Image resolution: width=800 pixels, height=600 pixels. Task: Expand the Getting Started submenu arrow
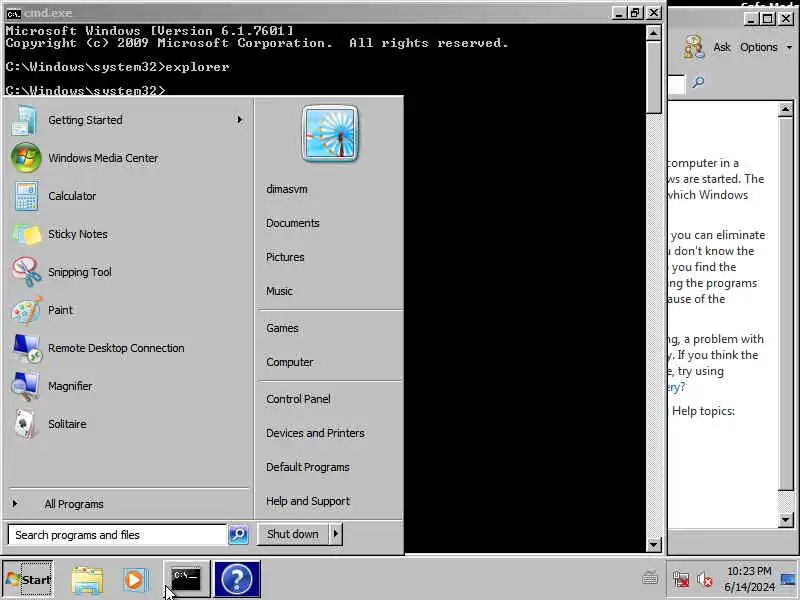(239, 120)
